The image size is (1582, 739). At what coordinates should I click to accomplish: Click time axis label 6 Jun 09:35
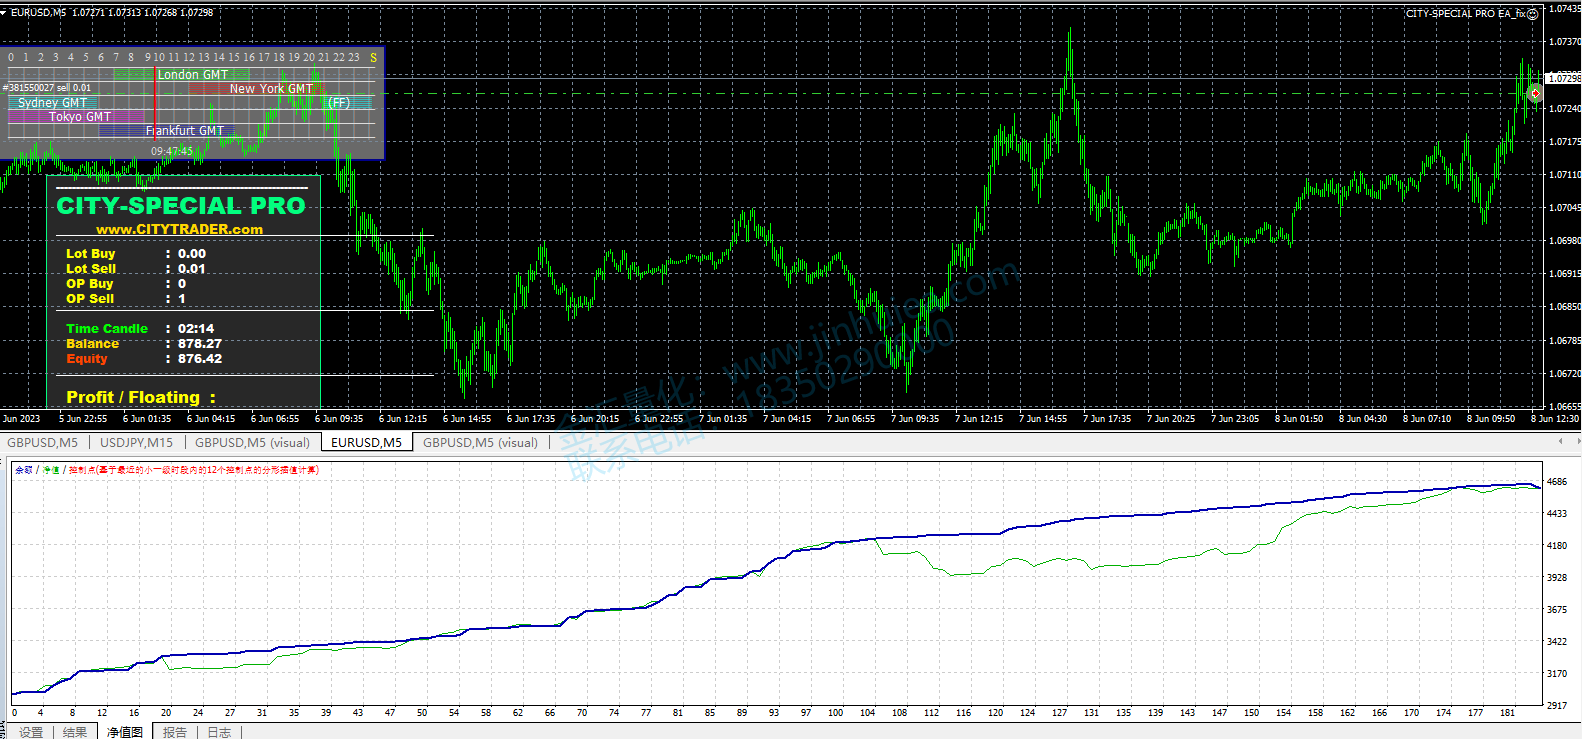click(339, 419)
